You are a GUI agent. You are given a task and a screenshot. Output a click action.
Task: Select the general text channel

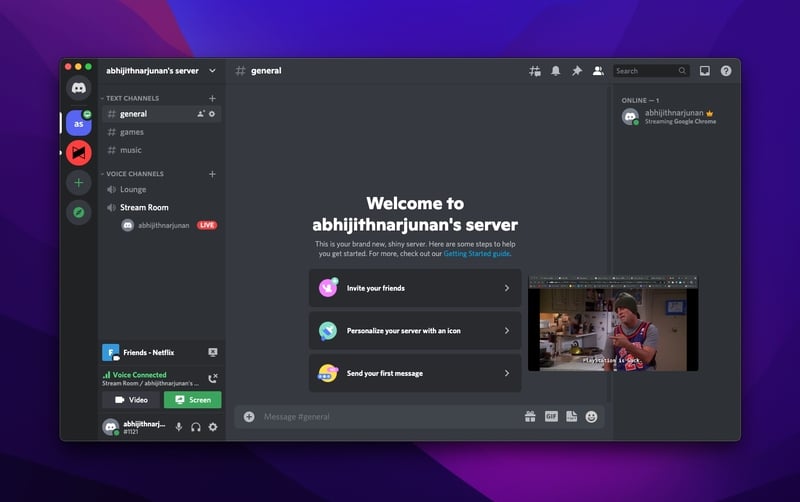tap(162, 114)
